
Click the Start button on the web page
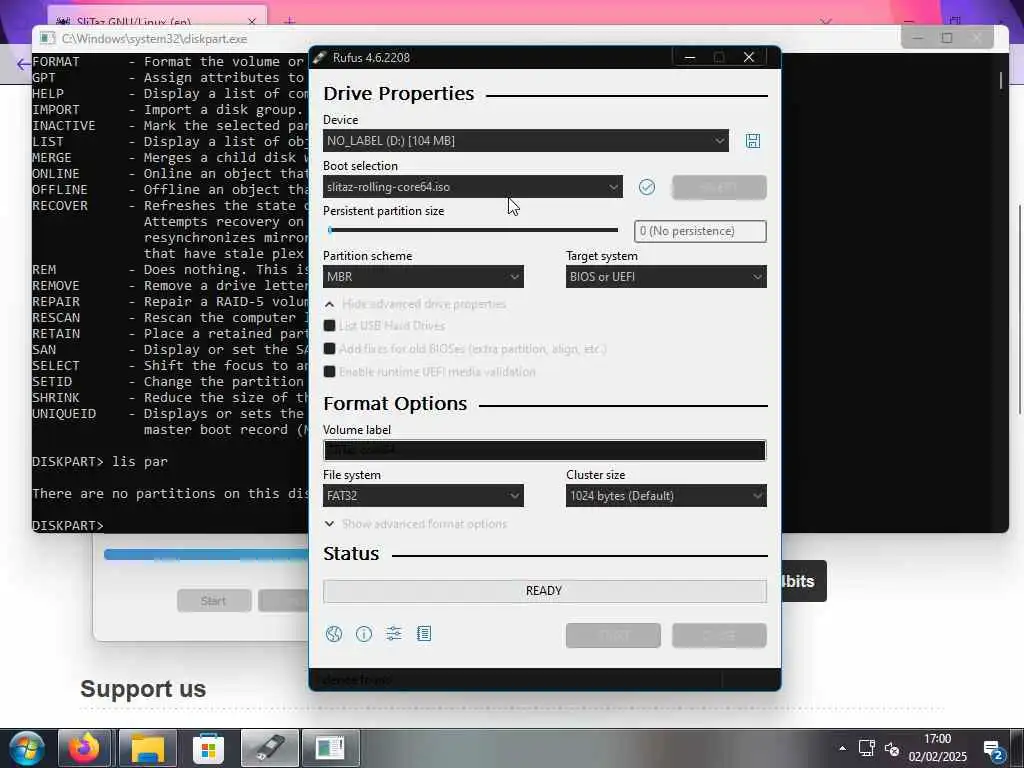214,601
